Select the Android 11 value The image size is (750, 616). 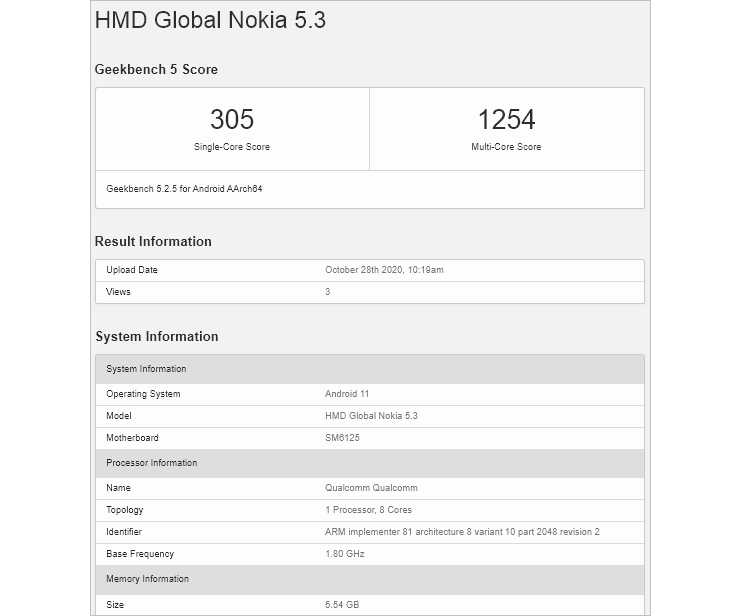[x=347, y=394]
